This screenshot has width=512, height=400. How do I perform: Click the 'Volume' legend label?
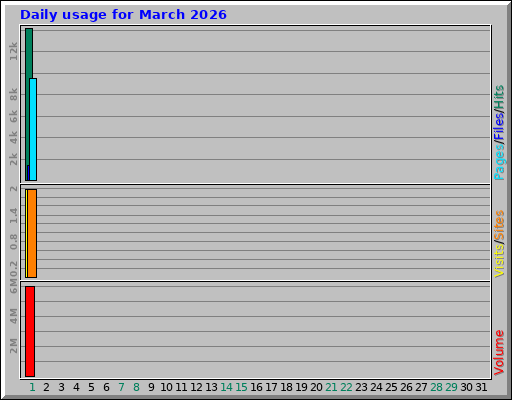coord(499,353)
